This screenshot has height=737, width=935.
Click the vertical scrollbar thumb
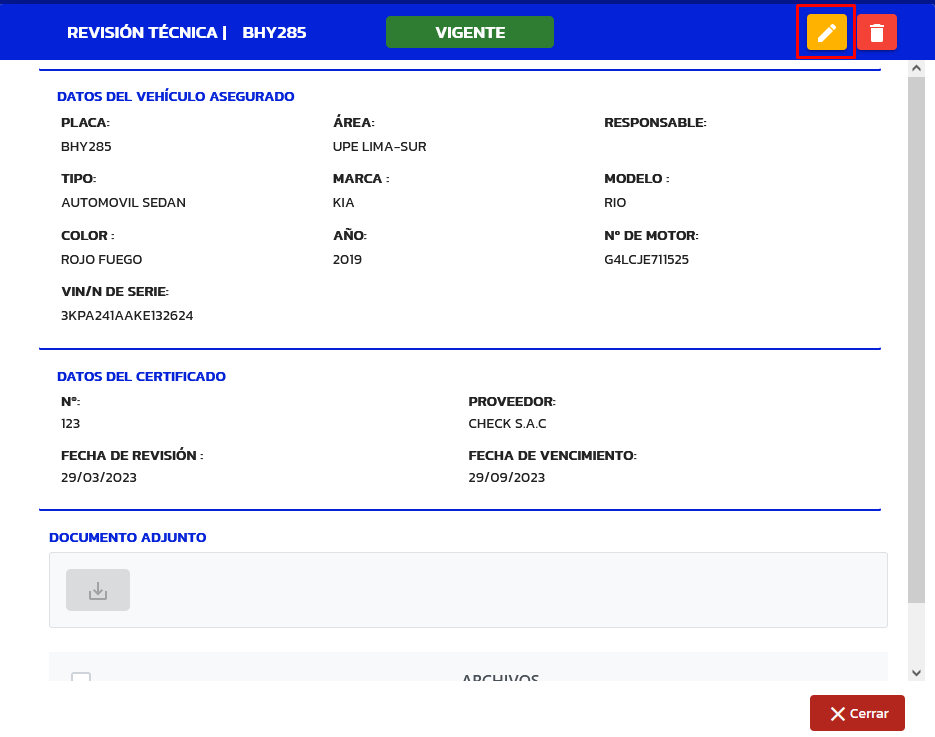tap(916, 340)
